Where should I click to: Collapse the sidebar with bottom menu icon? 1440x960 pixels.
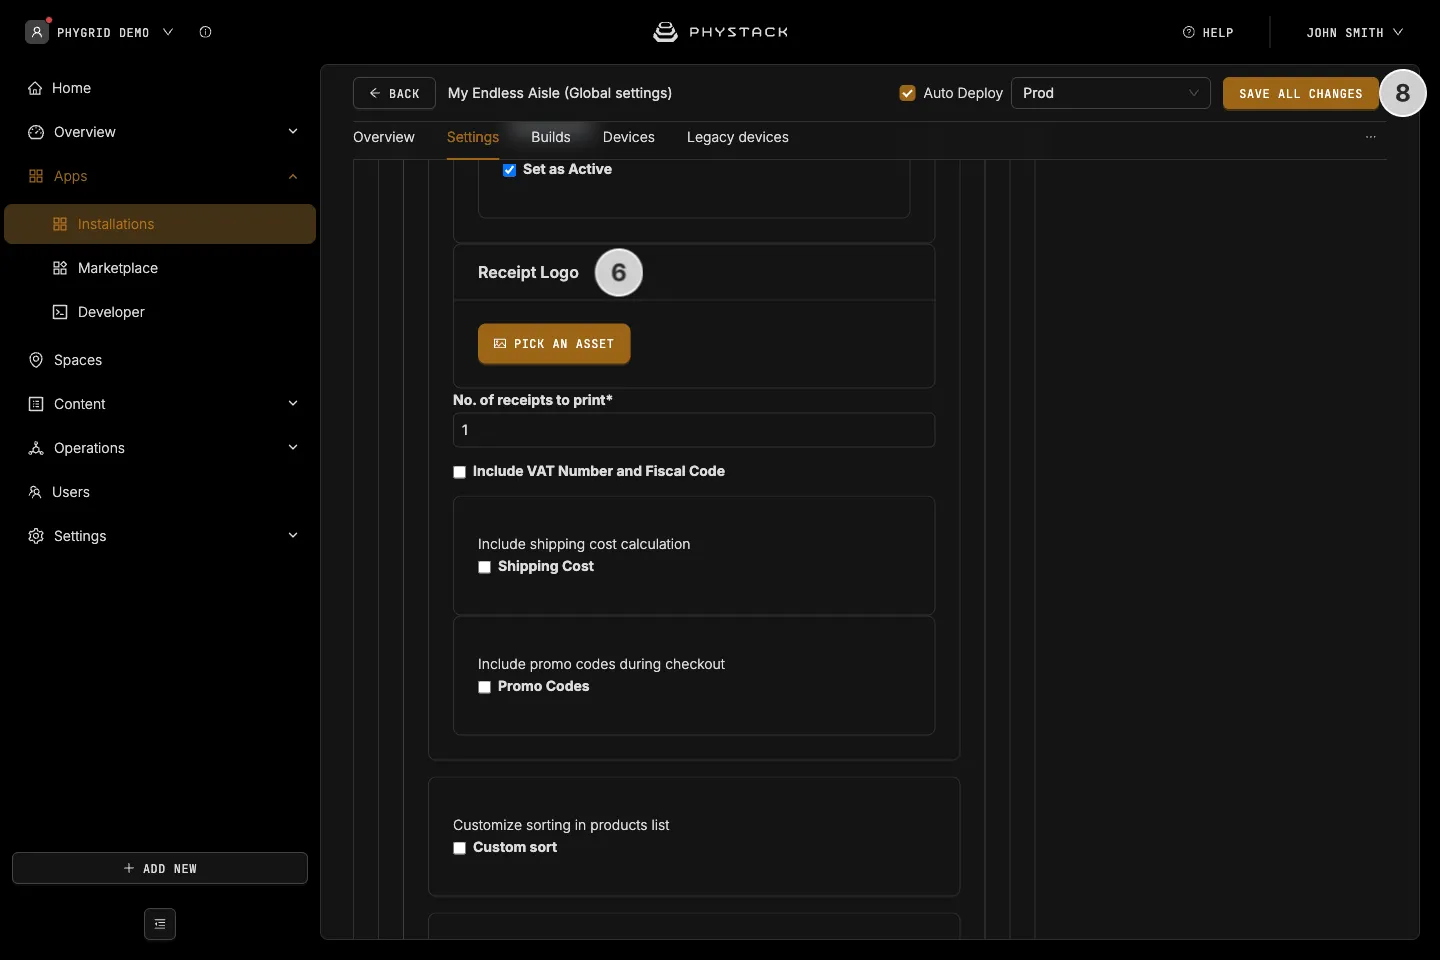point(160,924)
